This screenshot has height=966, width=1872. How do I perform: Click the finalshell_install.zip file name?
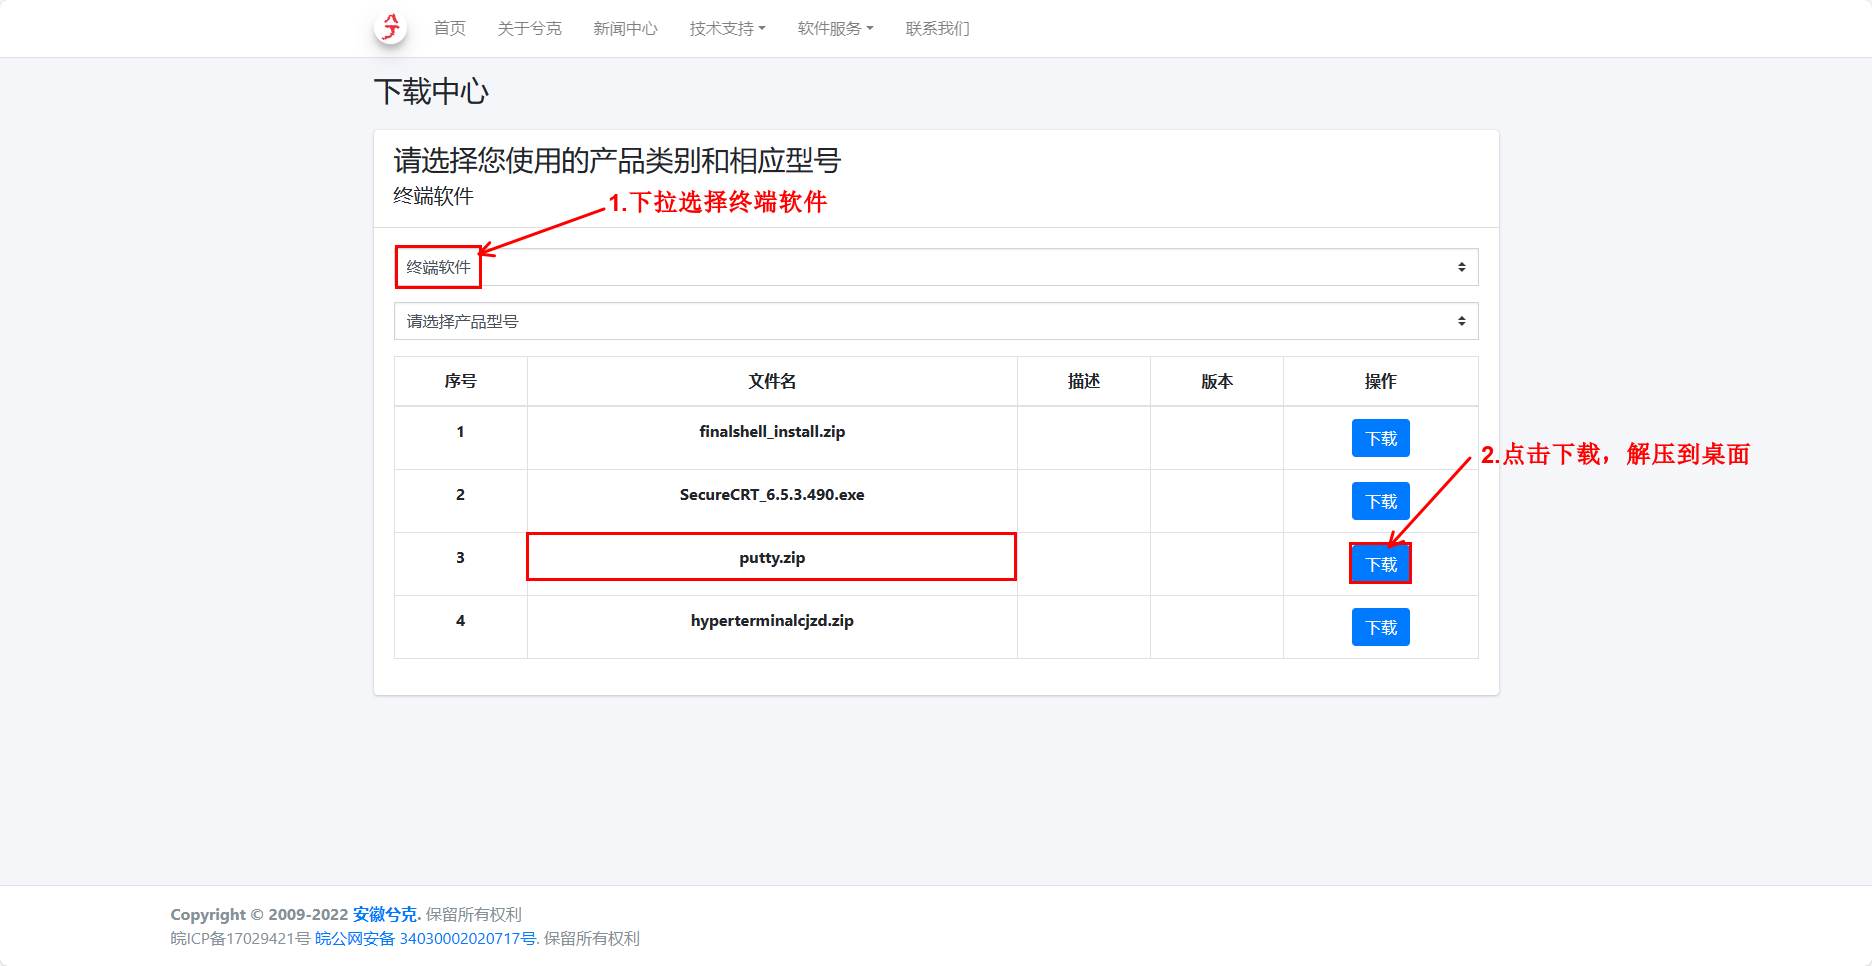click(x=771, y=431)
